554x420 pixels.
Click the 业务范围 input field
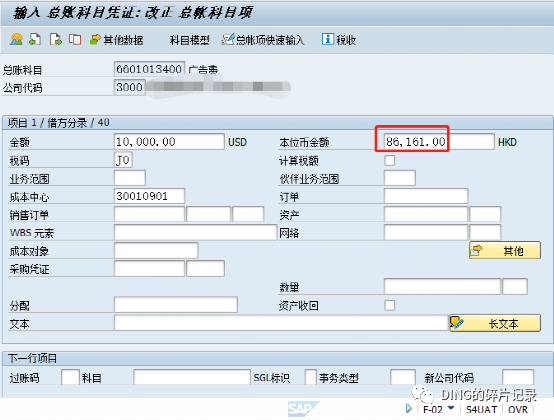click(130, 178)
